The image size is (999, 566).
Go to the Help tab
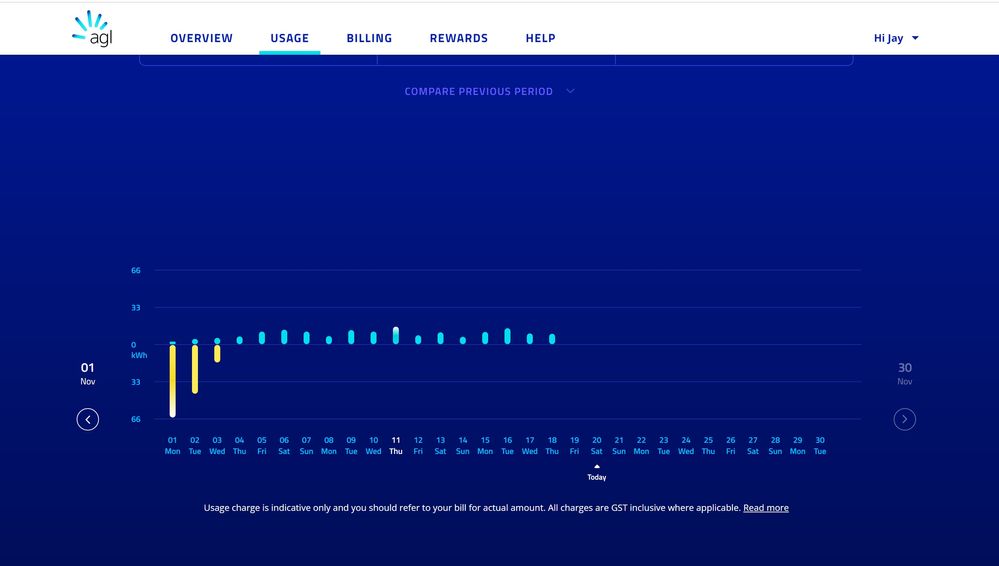(540, 38)
